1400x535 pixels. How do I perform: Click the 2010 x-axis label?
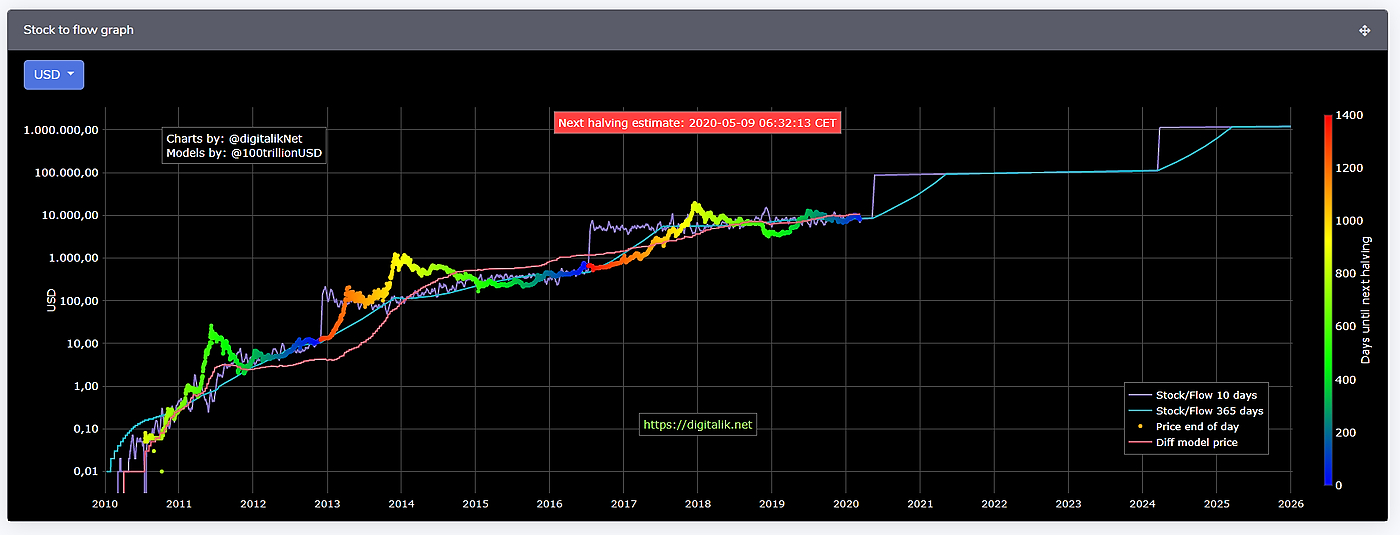pyautogui.click(x=105, y=505)
